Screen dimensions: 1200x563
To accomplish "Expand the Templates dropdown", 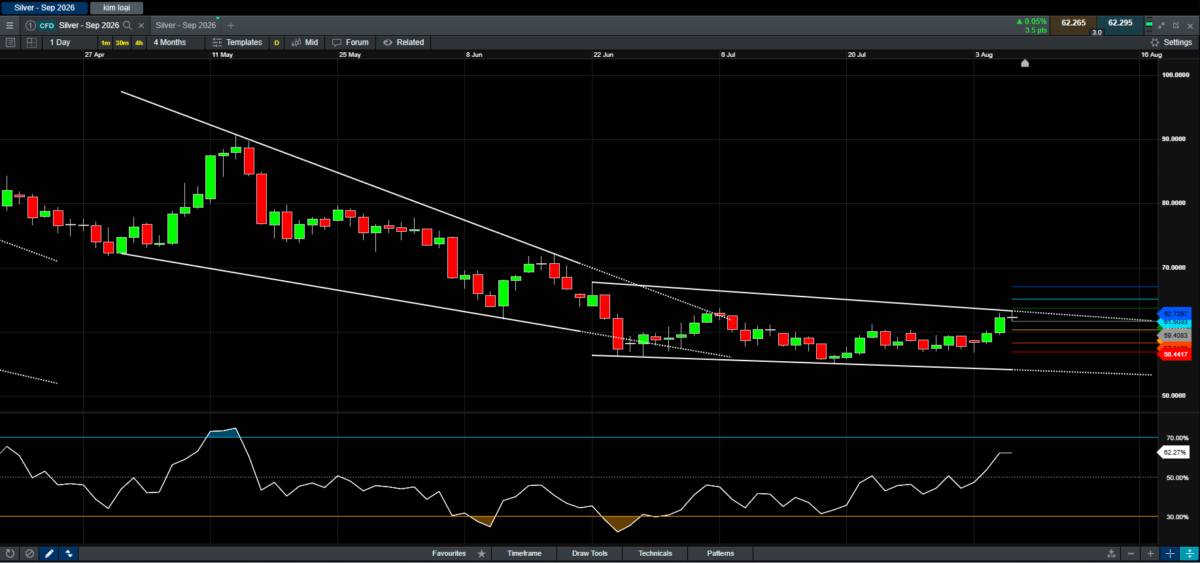I will pyautogui.click(x=238, y=42).
